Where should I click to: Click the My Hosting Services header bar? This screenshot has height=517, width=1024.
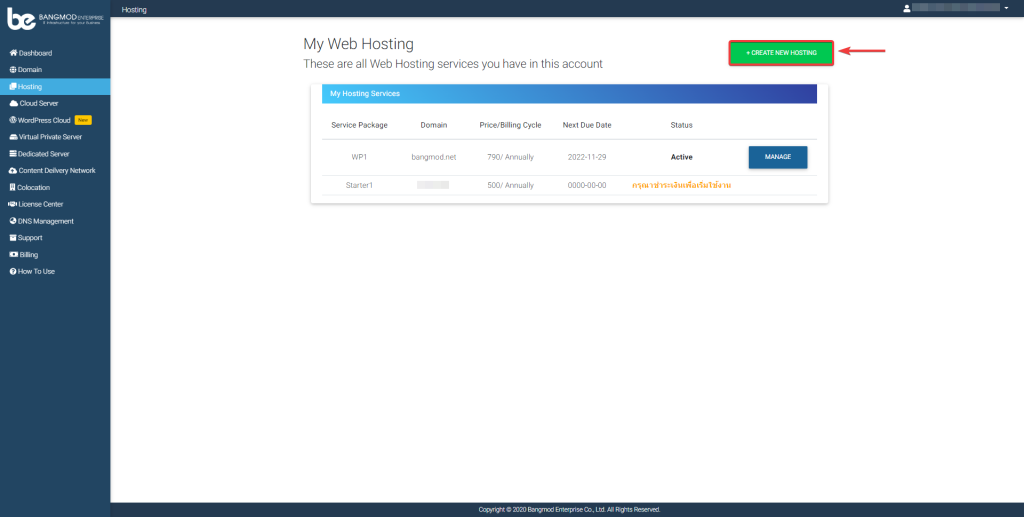(569, 93)
